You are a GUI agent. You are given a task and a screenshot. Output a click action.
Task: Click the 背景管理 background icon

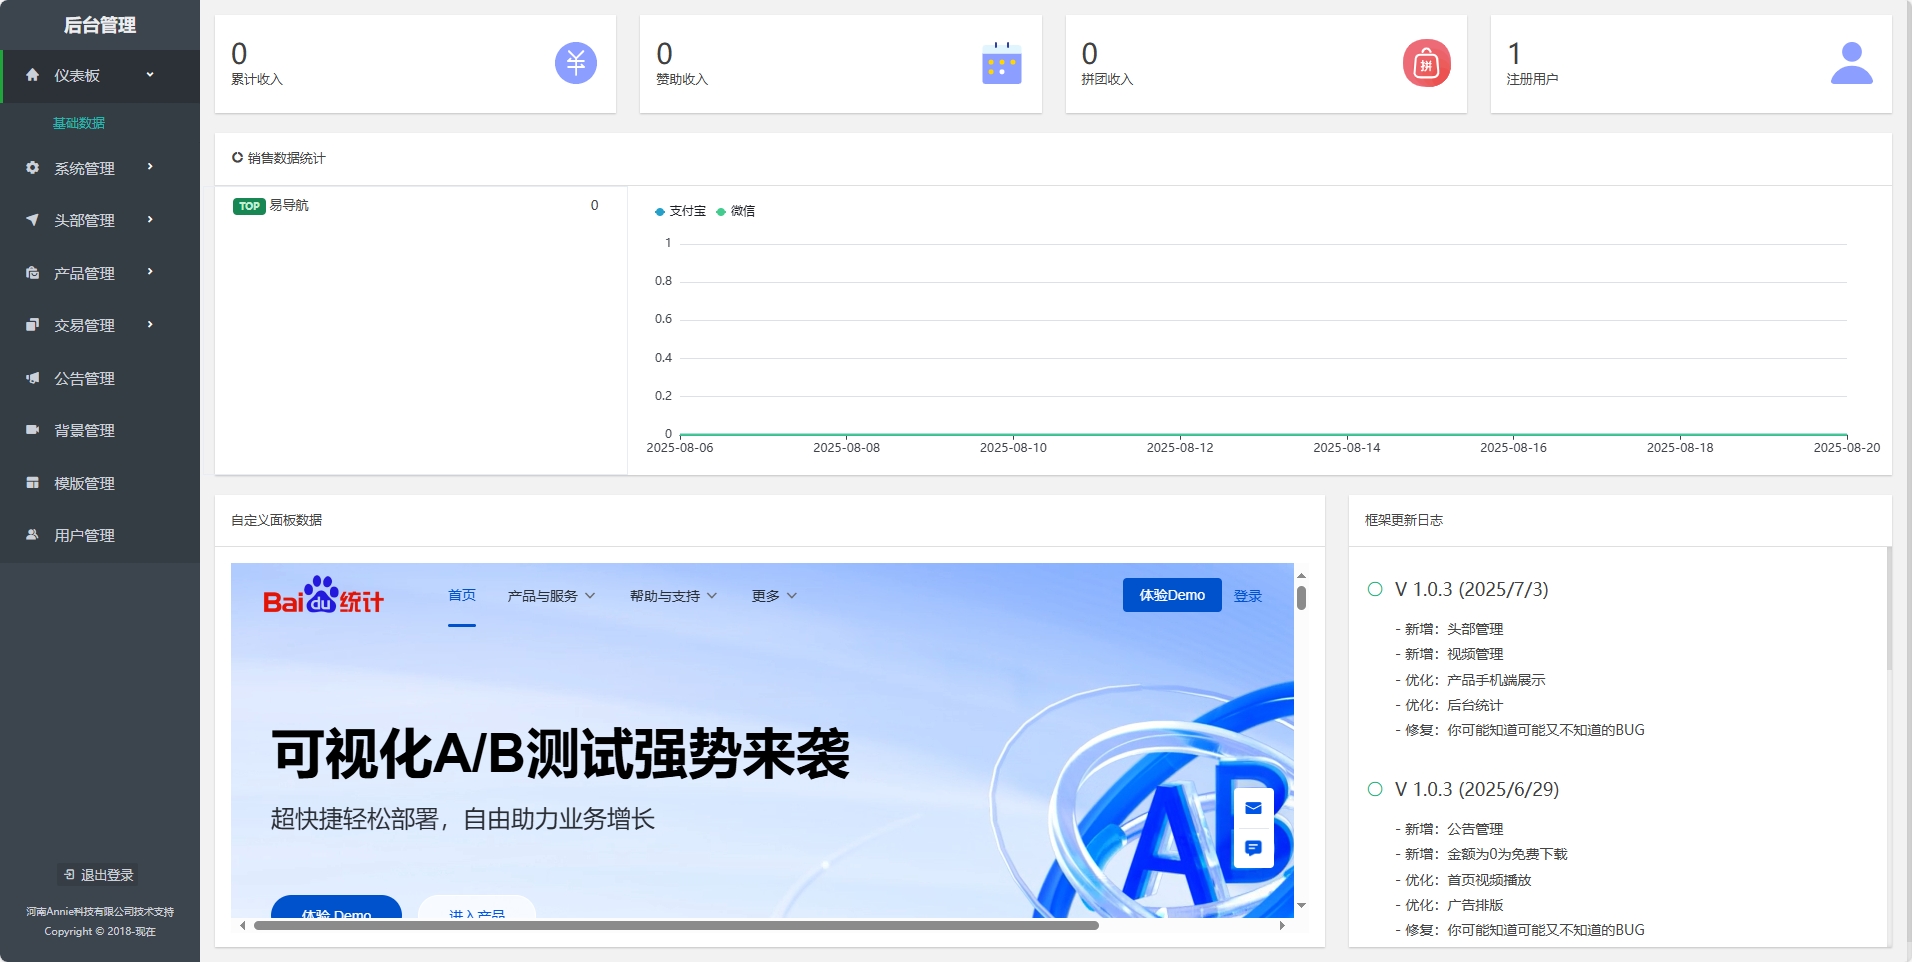[x=33, y=430]
